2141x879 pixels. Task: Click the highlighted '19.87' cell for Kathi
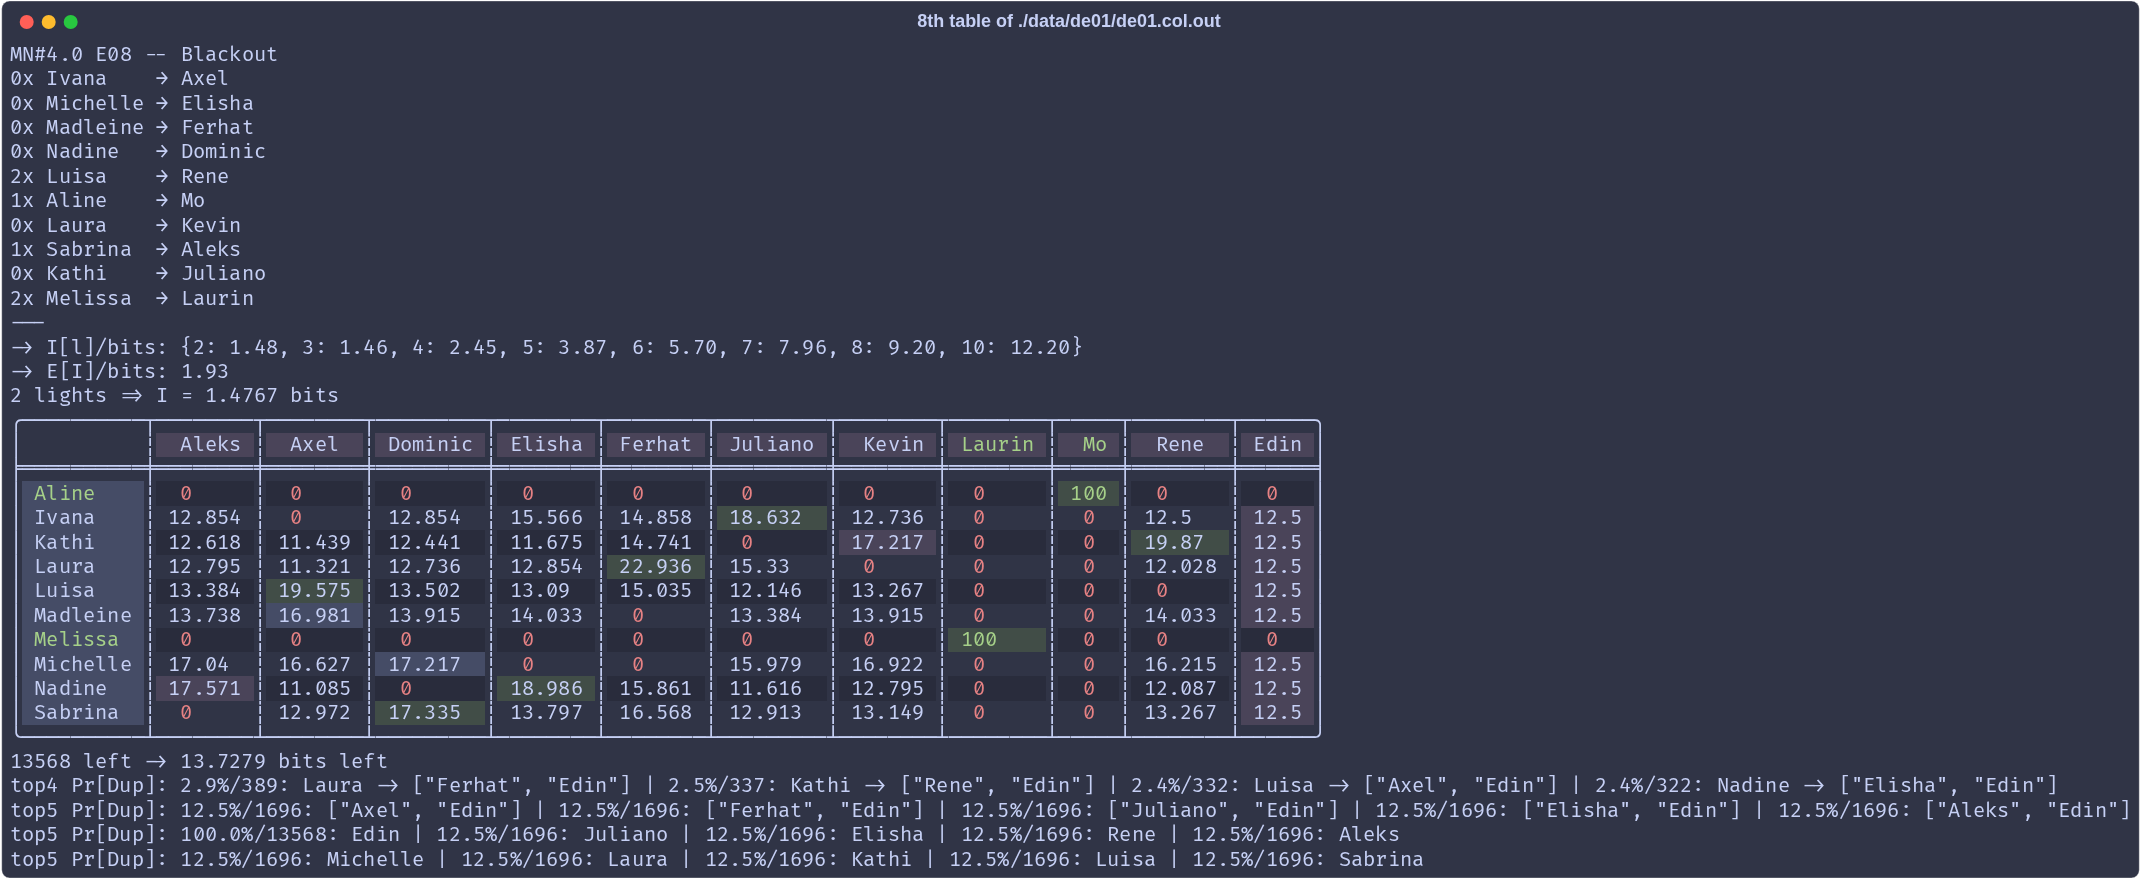[1180, 542]
